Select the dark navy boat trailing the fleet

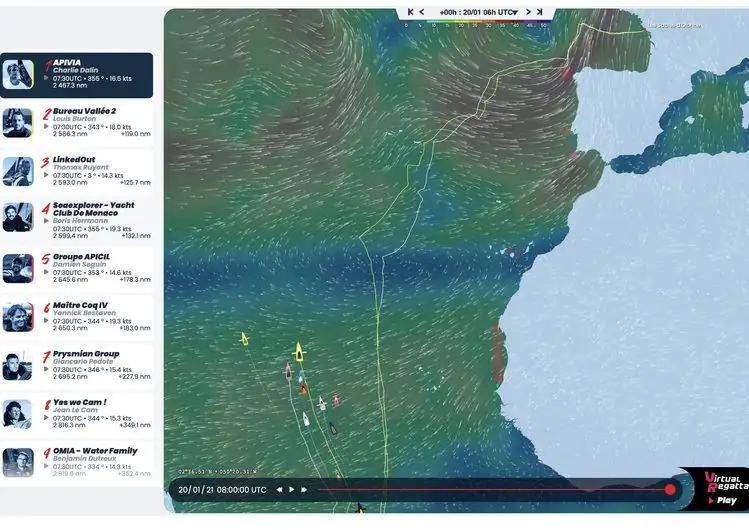[333, 429]
